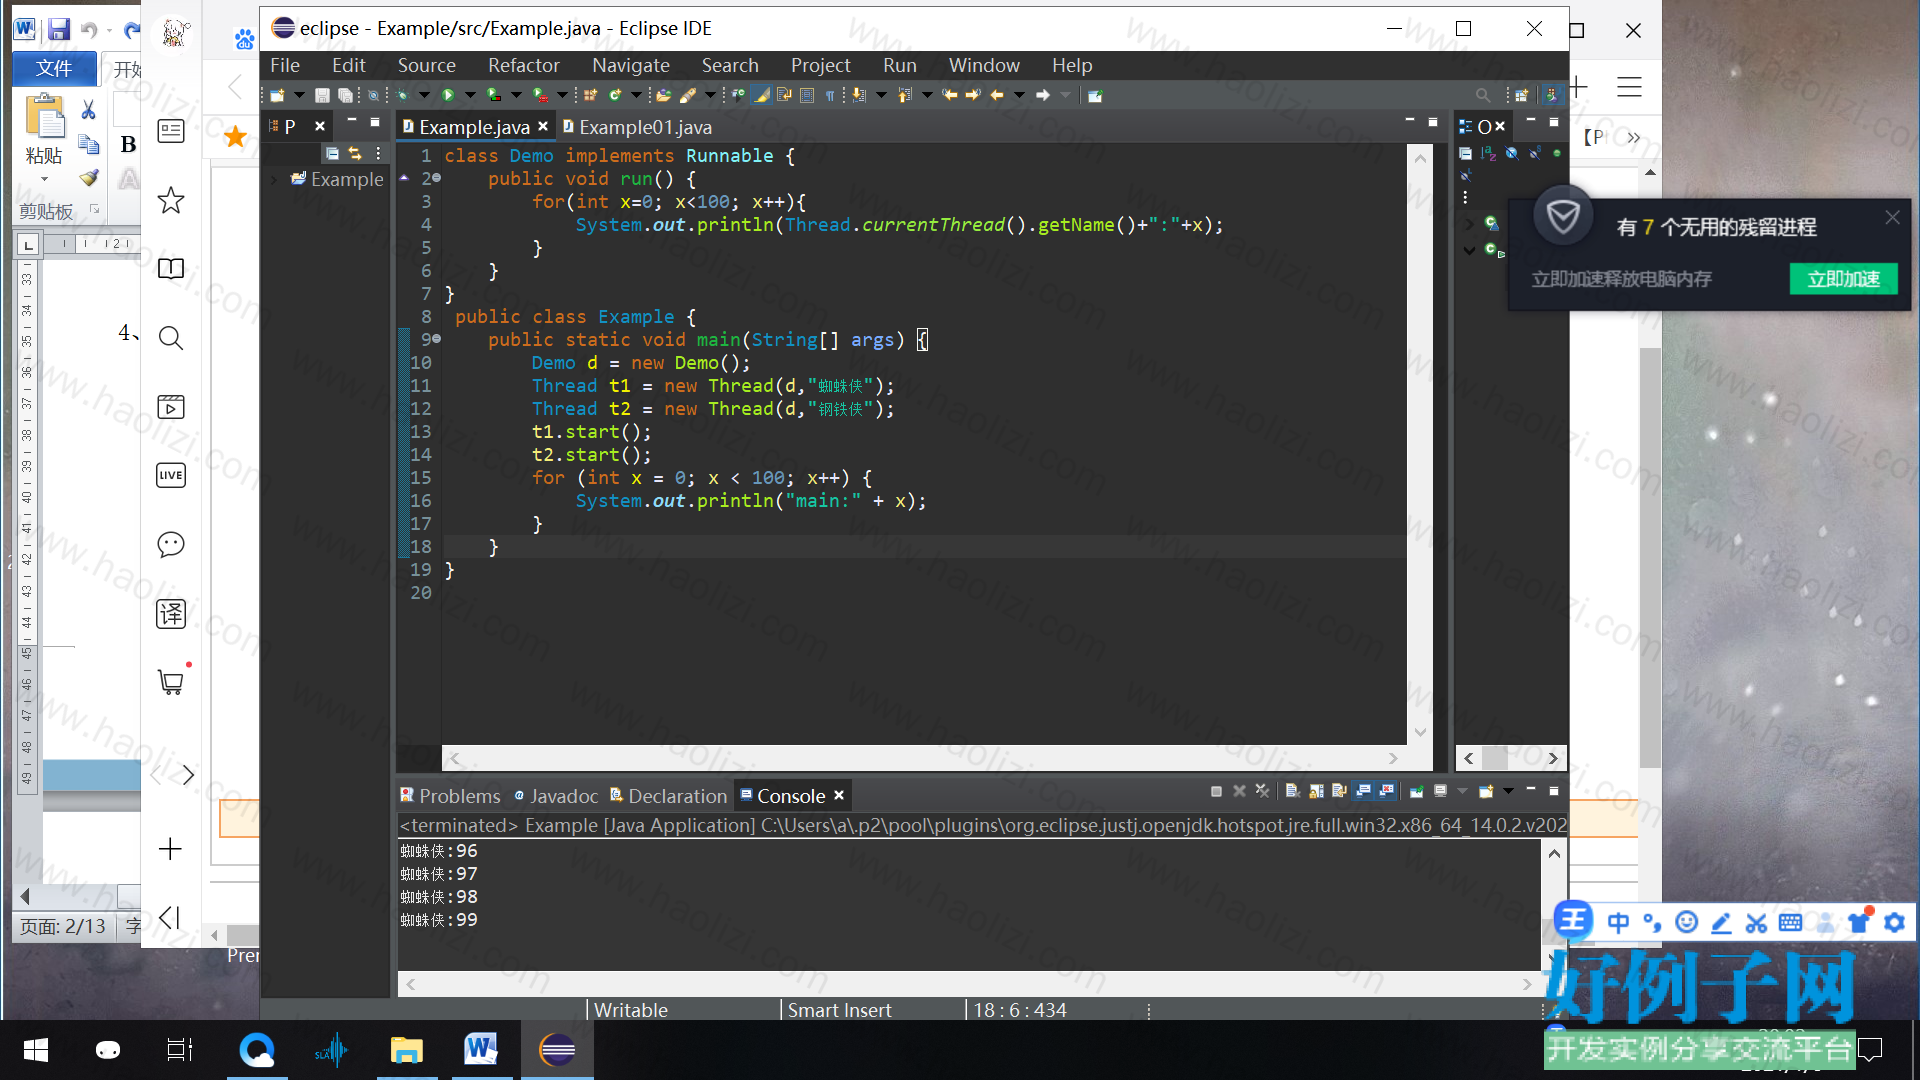
Task: Jump to the previous annotation icon
Action: click(x=905, y=95)
